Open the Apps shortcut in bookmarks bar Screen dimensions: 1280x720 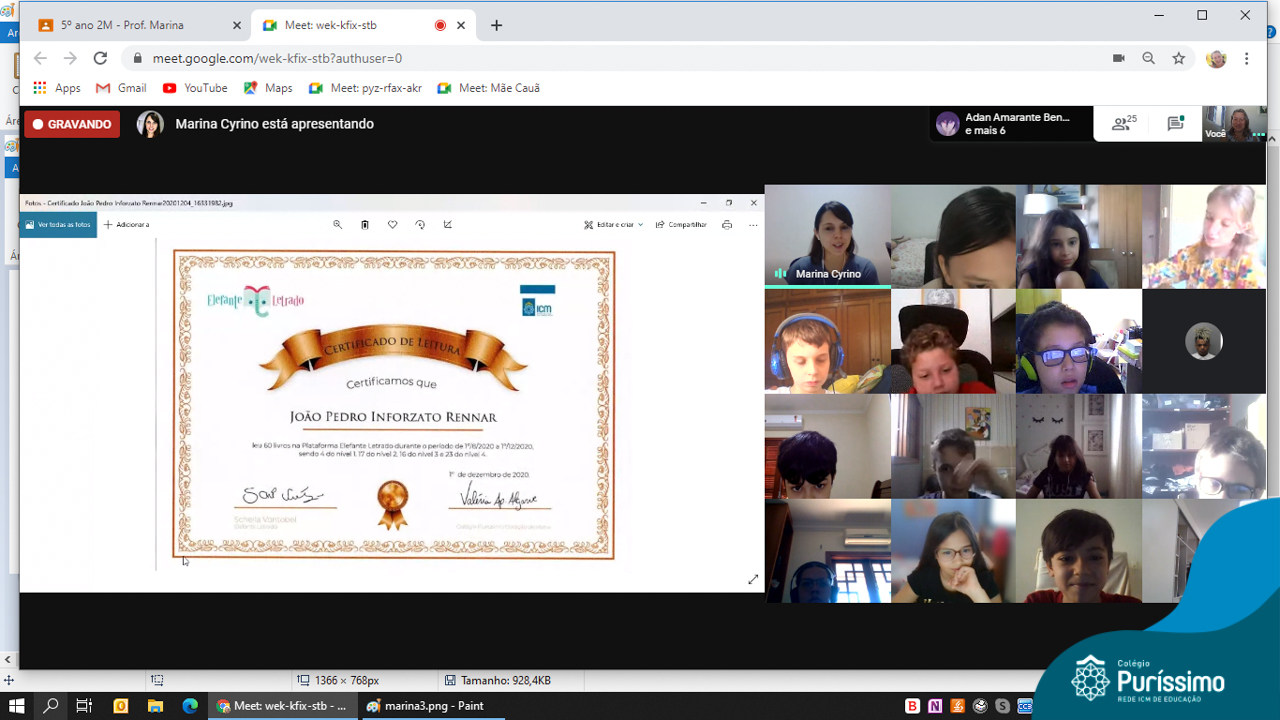coord(57,88)
